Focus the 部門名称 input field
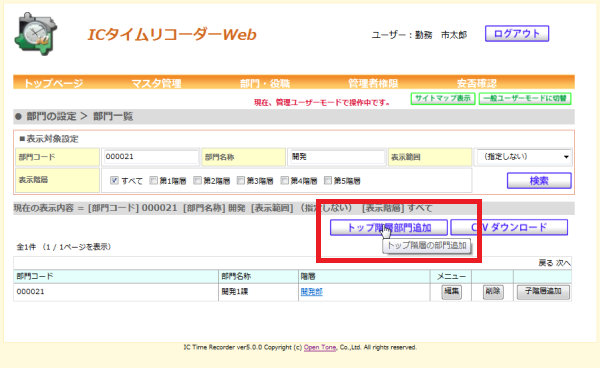600x368 pixels. click(x=337, y=157)
